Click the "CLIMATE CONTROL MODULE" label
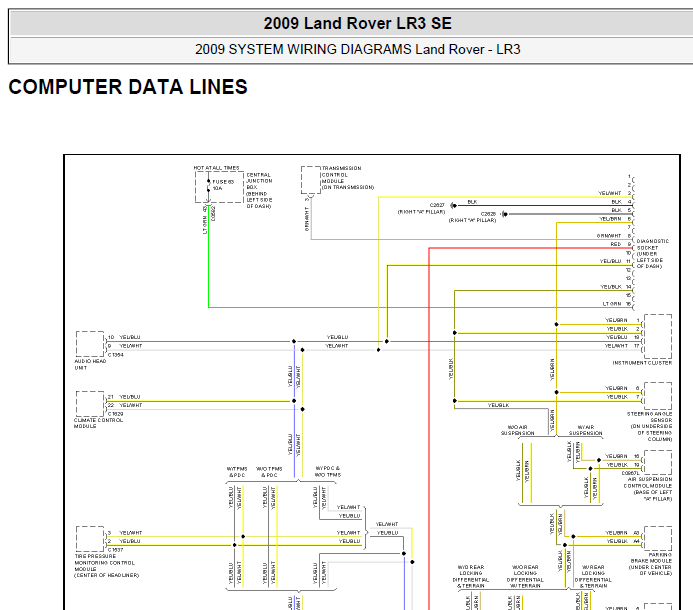Image resolution: width=693 pixels, height=610 pixels. point(98,423)
